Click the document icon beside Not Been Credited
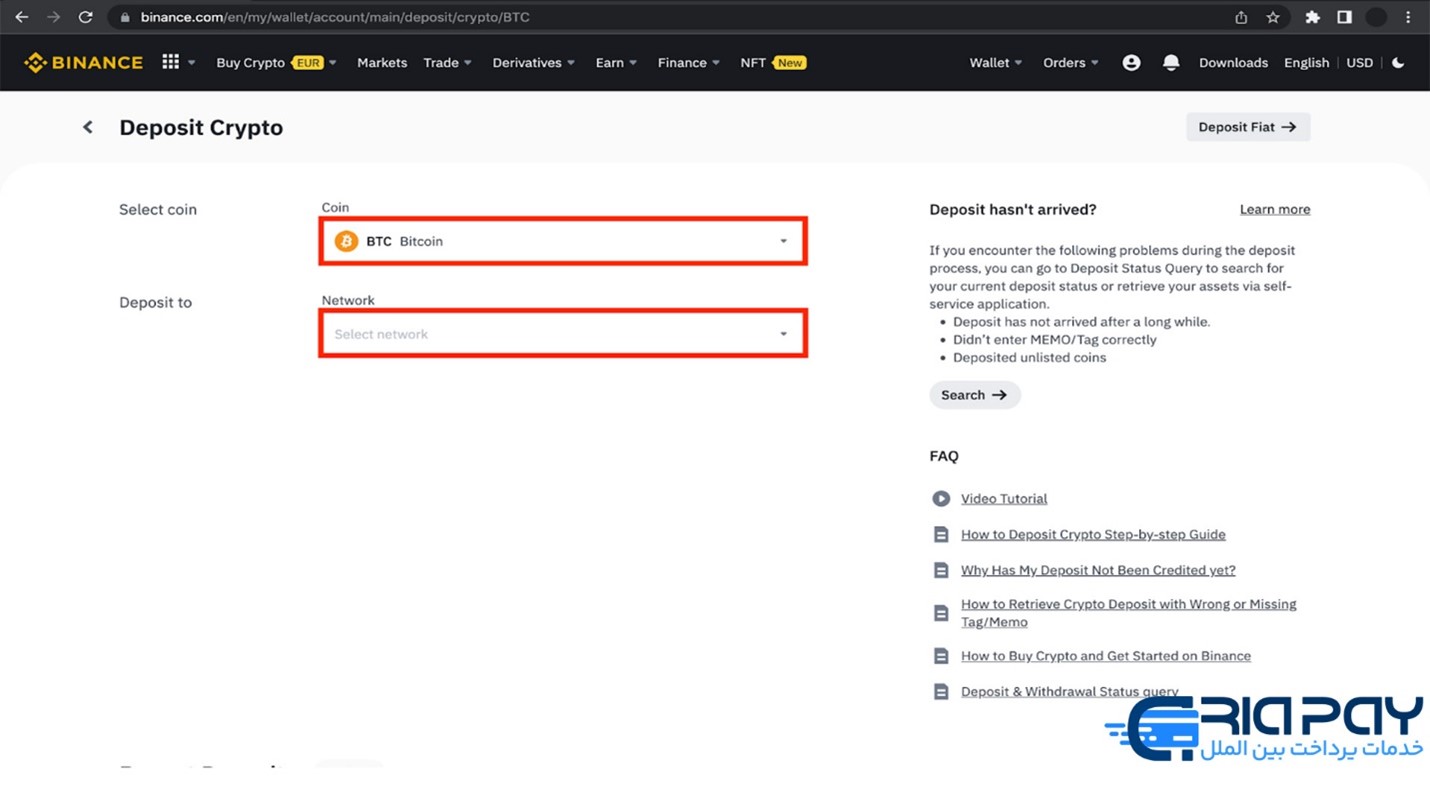Image resolution: width=1430 pixels, height=804 pixels. point(941,570)
